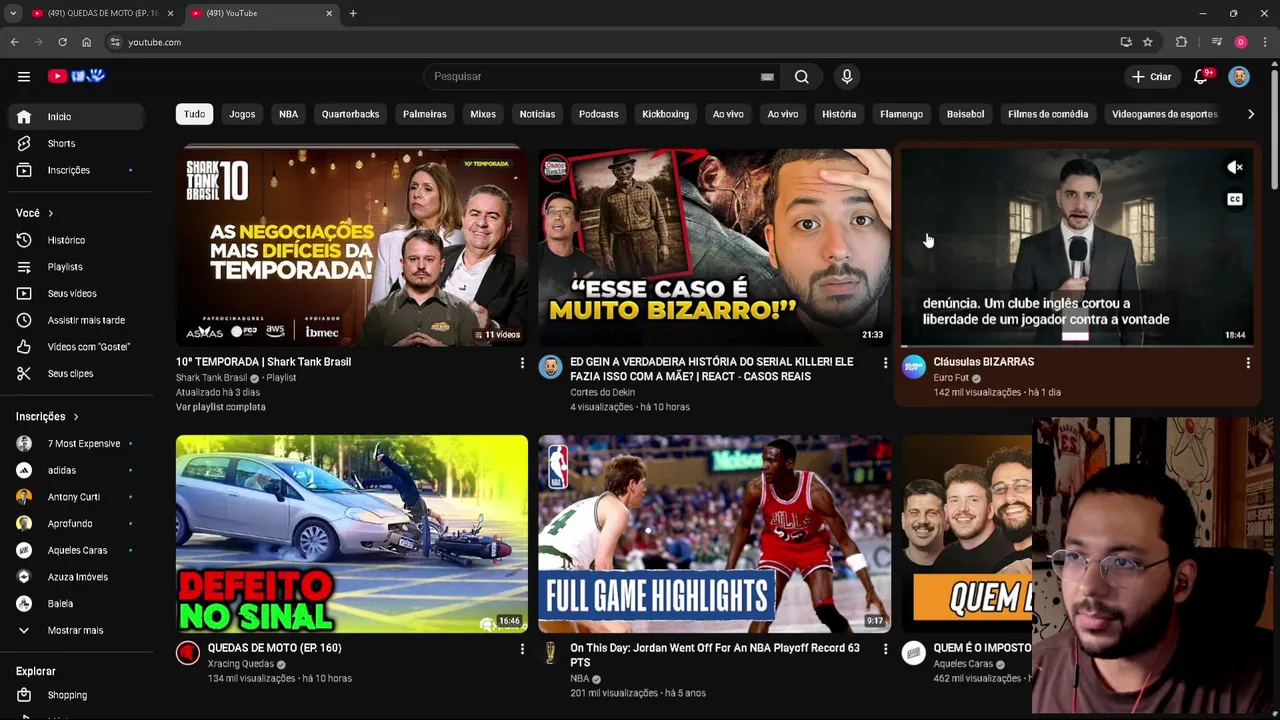Toggle captions on the preview video

(x=1235, y=199)
